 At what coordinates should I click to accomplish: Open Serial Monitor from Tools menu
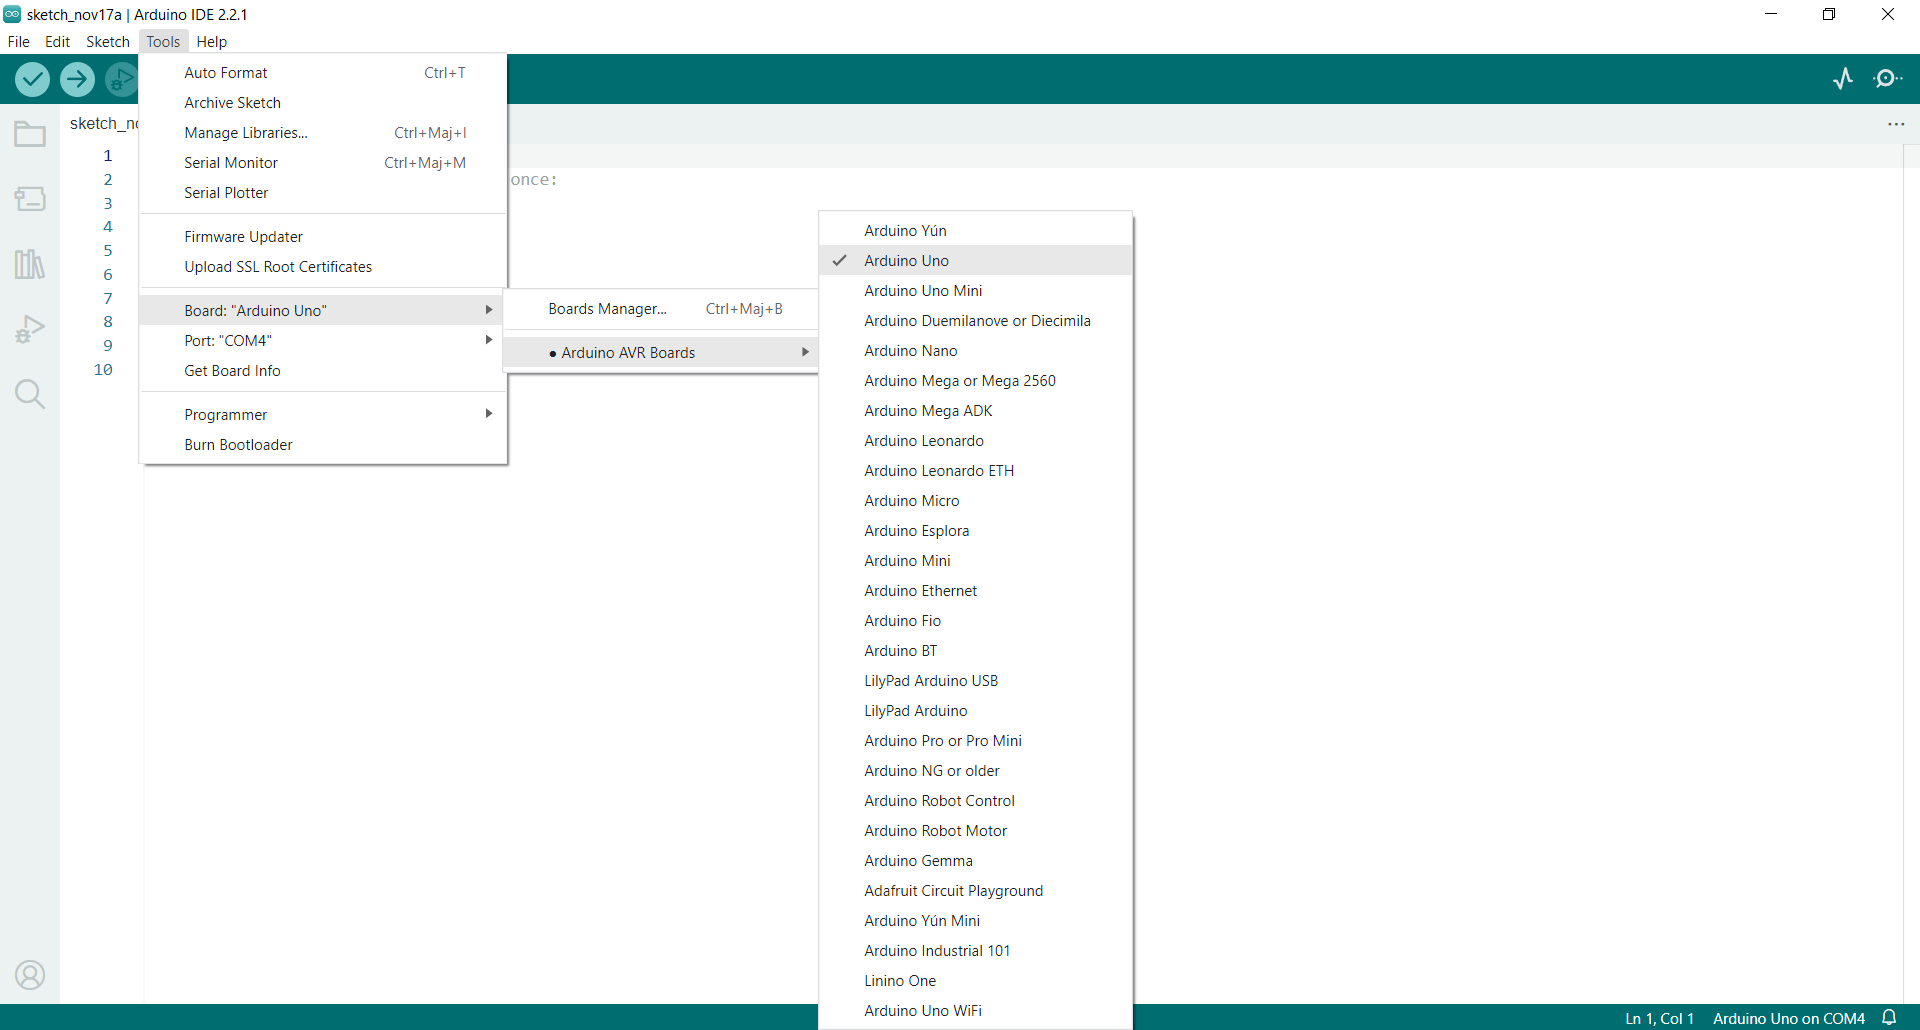(x=323, y=163)
